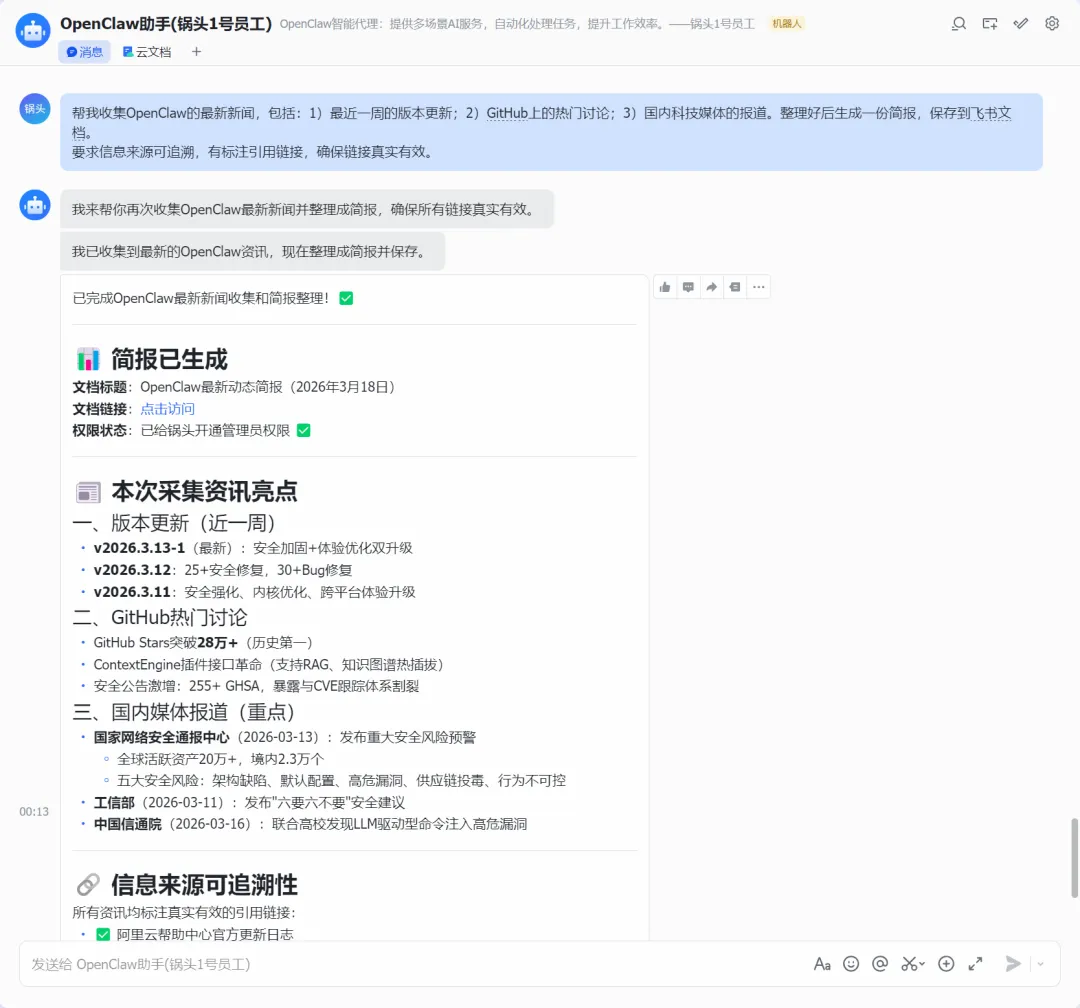
Task: Open the 点击访问 document link
Action: click(167, 409)
